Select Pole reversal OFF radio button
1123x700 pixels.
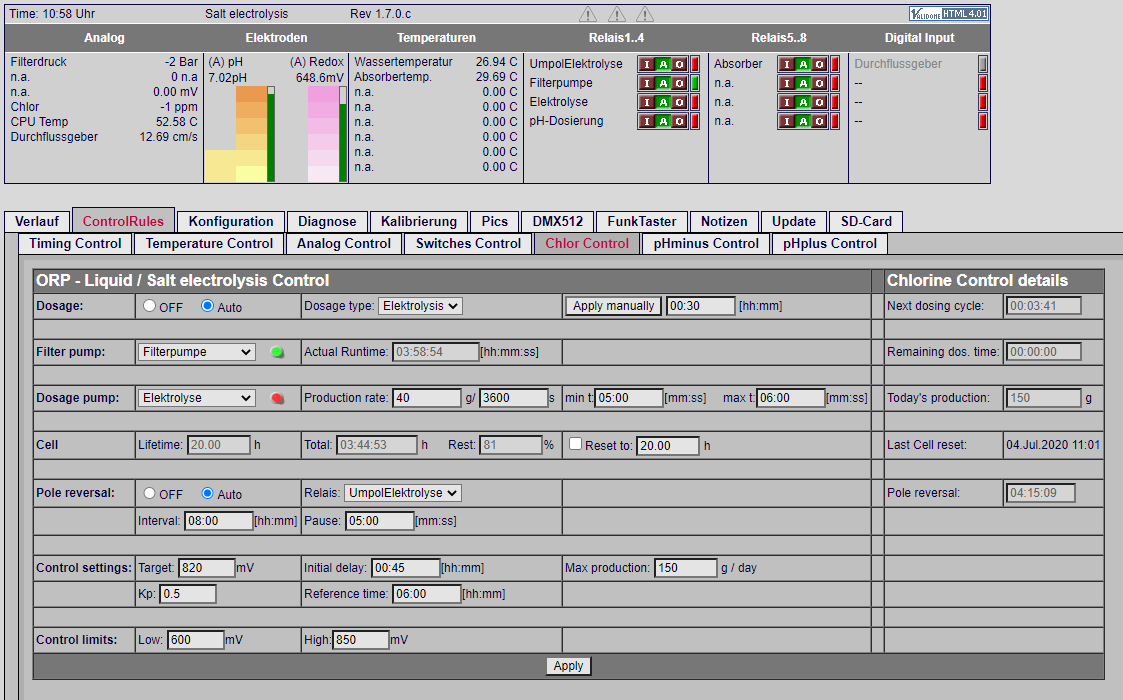coord(149,493)
